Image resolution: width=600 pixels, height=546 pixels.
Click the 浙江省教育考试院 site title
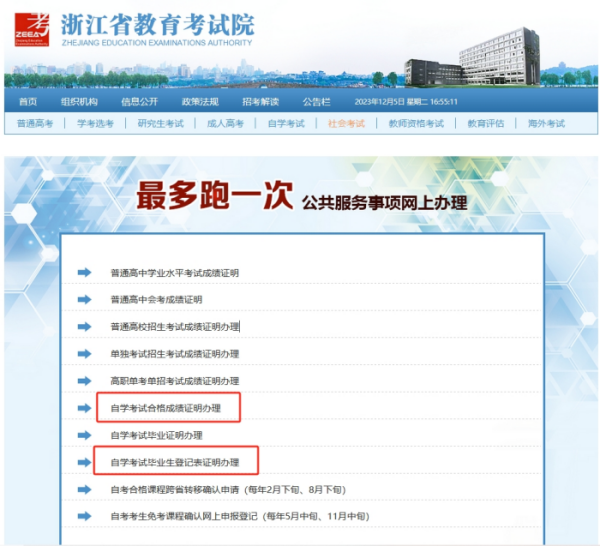158,25
